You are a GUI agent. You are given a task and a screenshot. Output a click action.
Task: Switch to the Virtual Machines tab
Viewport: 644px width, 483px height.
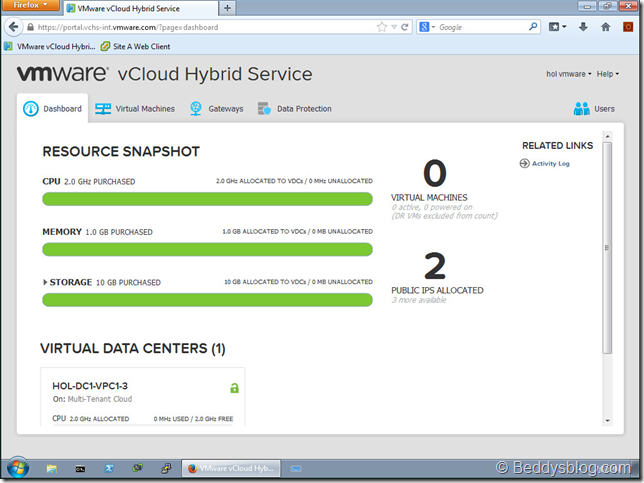(x=135, y=109)
